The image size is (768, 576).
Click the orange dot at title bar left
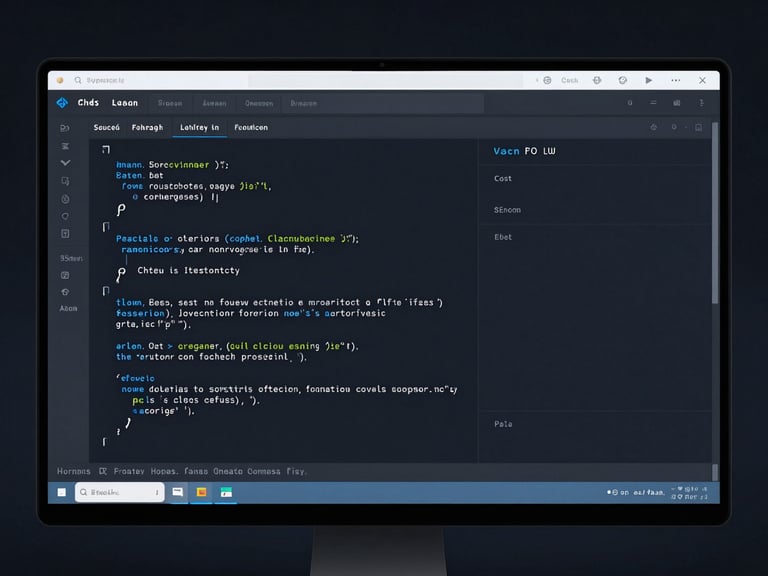point(60,80)
